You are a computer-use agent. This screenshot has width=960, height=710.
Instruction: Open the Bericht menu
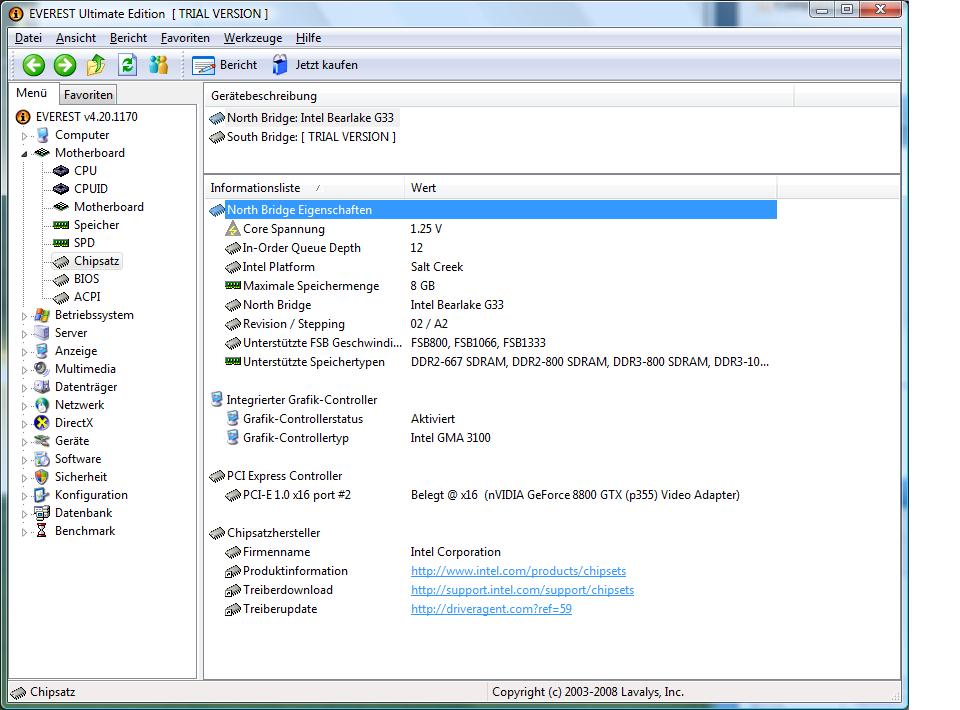[x=129, y=38]
